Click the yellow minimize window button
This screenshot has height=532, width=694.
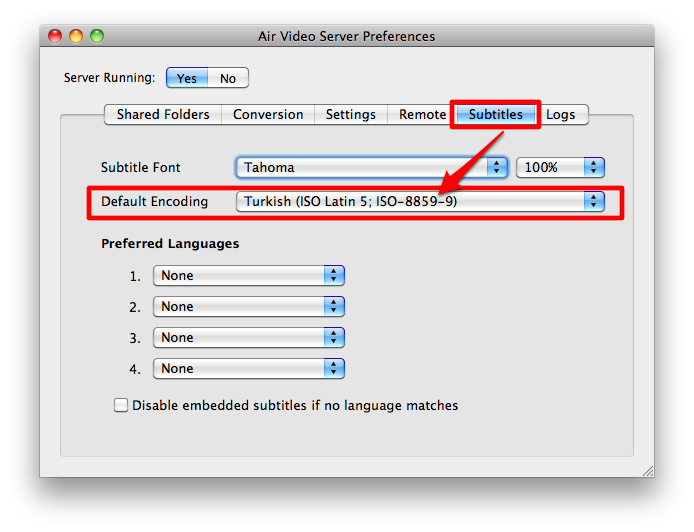(77, 36)
